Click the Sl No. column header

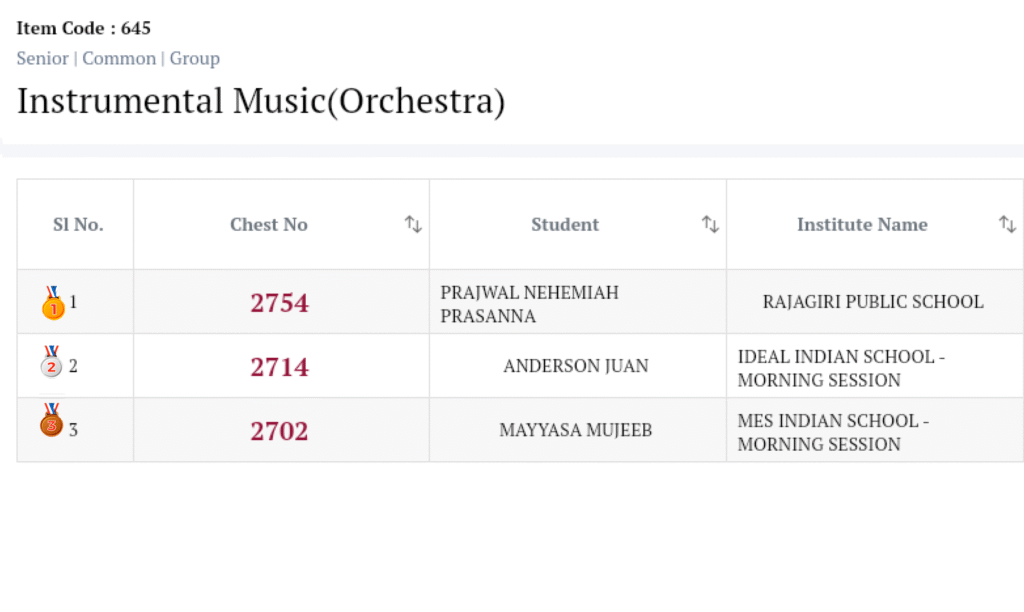click(78, 225)
